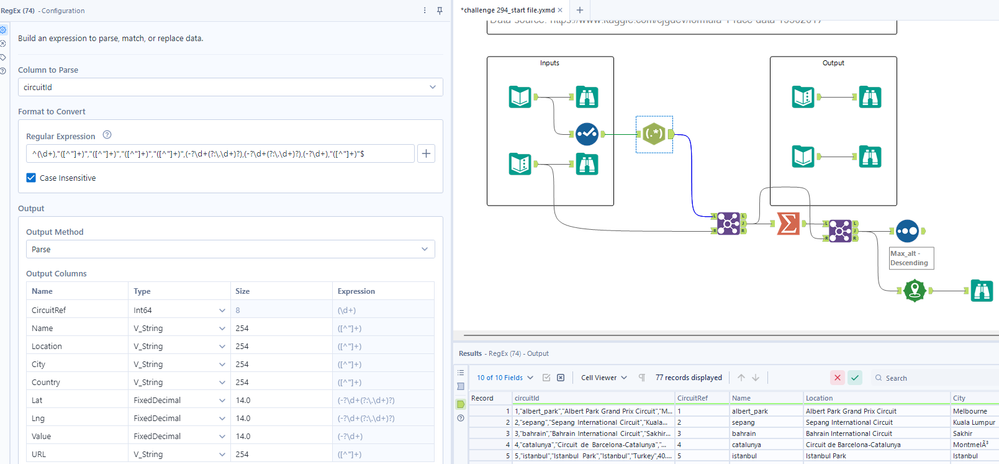Screen dimensions: 999x464
Task: Select the Sepang International Circuit cell
Action: (x=876, y=422)
